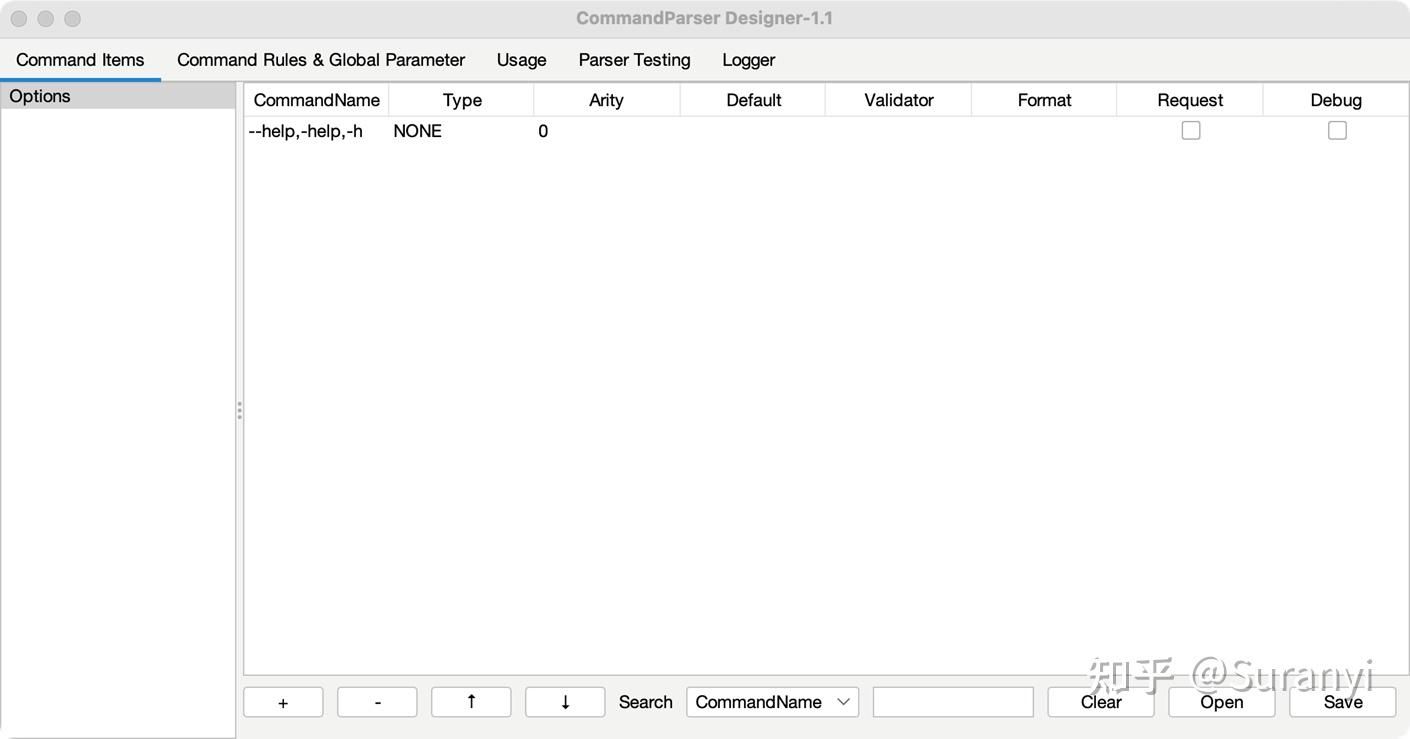Select the Command Items tab
The image size is (1410, 739).
pyautogui.click(x=80, y=59)
